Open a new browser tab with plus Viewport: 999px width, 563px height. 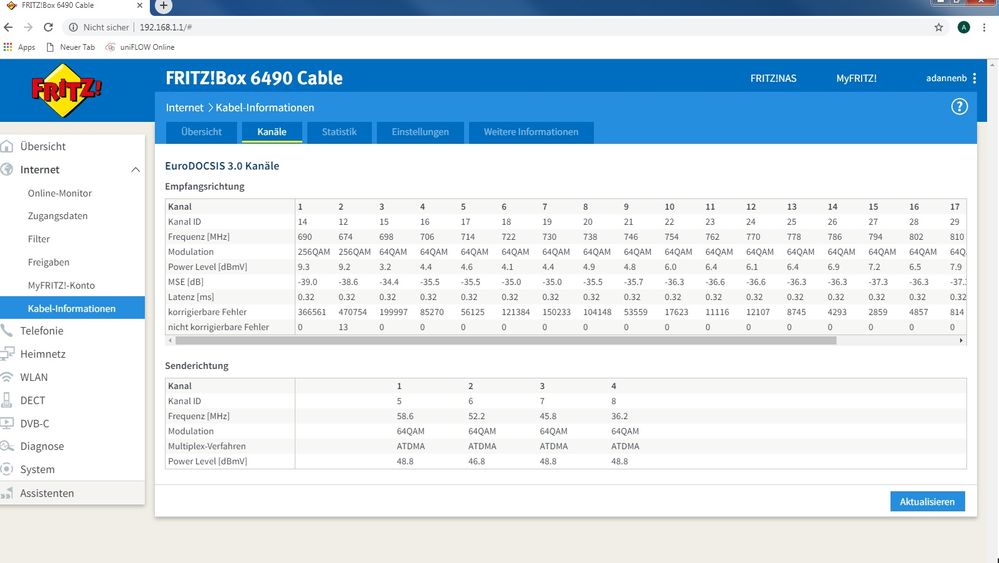[163, 6]
